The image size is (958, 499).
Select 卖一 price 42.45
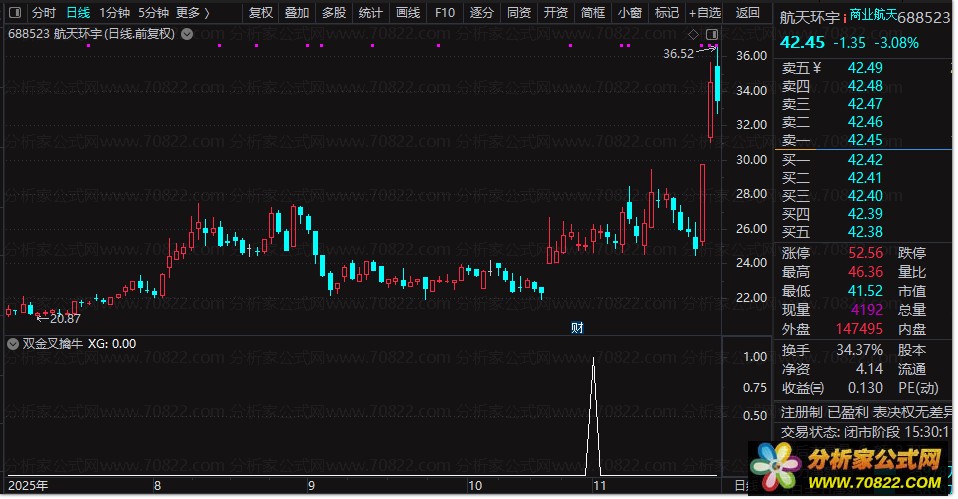(865, 140)
